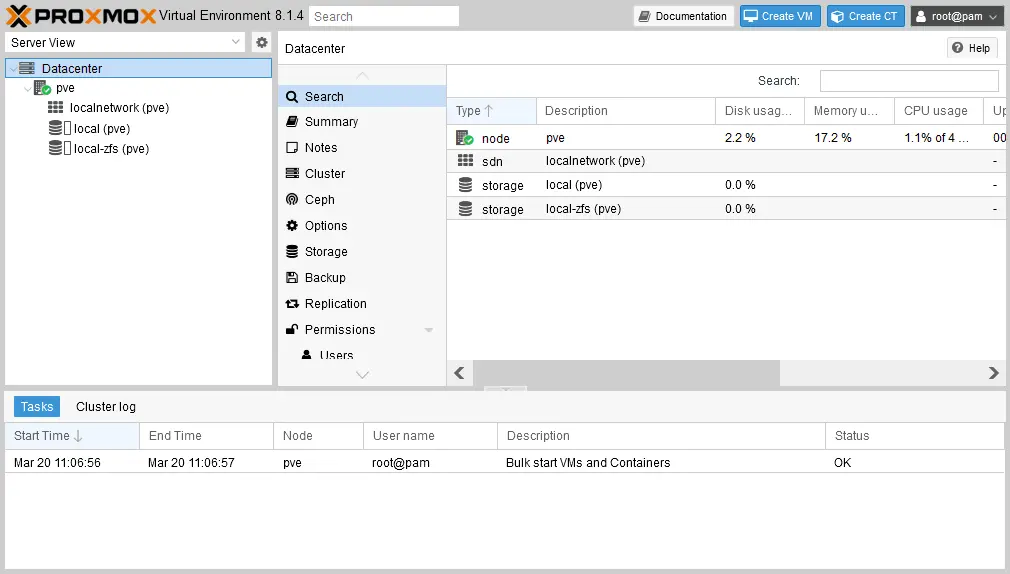The height and width of the screenshot is (574, 1010).
Task: Click the Documentation button
Action: 683,16
